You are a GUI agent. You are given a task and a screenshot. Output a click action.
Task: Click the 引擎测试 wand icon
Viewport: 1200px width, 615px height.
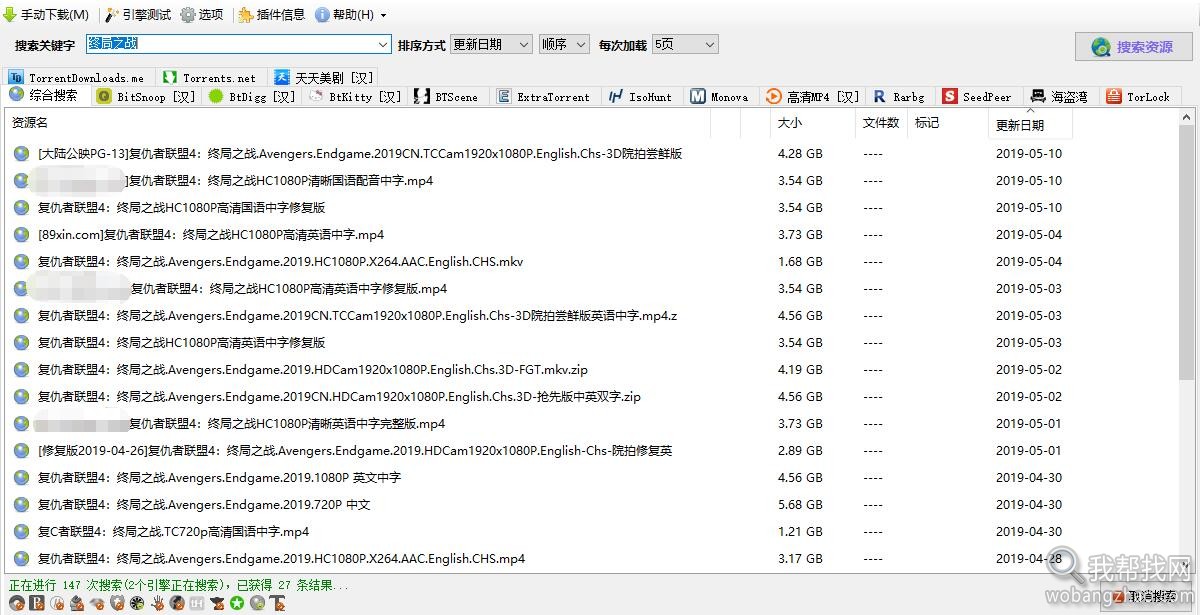(112, 15)
